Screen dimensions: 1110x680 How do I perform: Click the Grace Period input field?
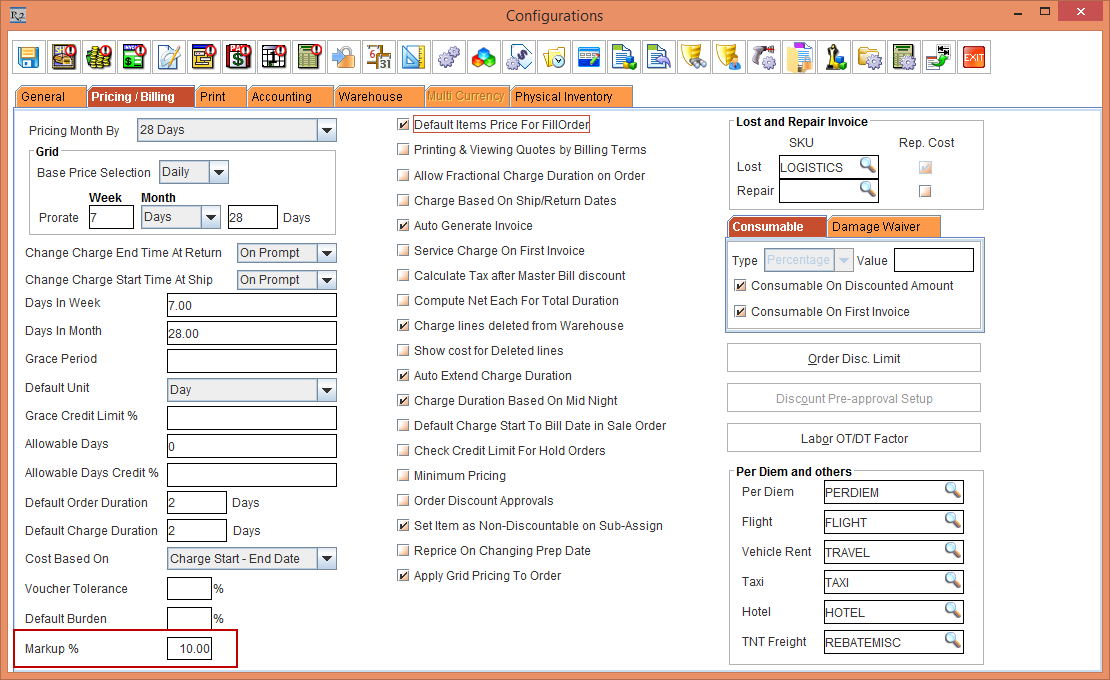coord(251,360)
